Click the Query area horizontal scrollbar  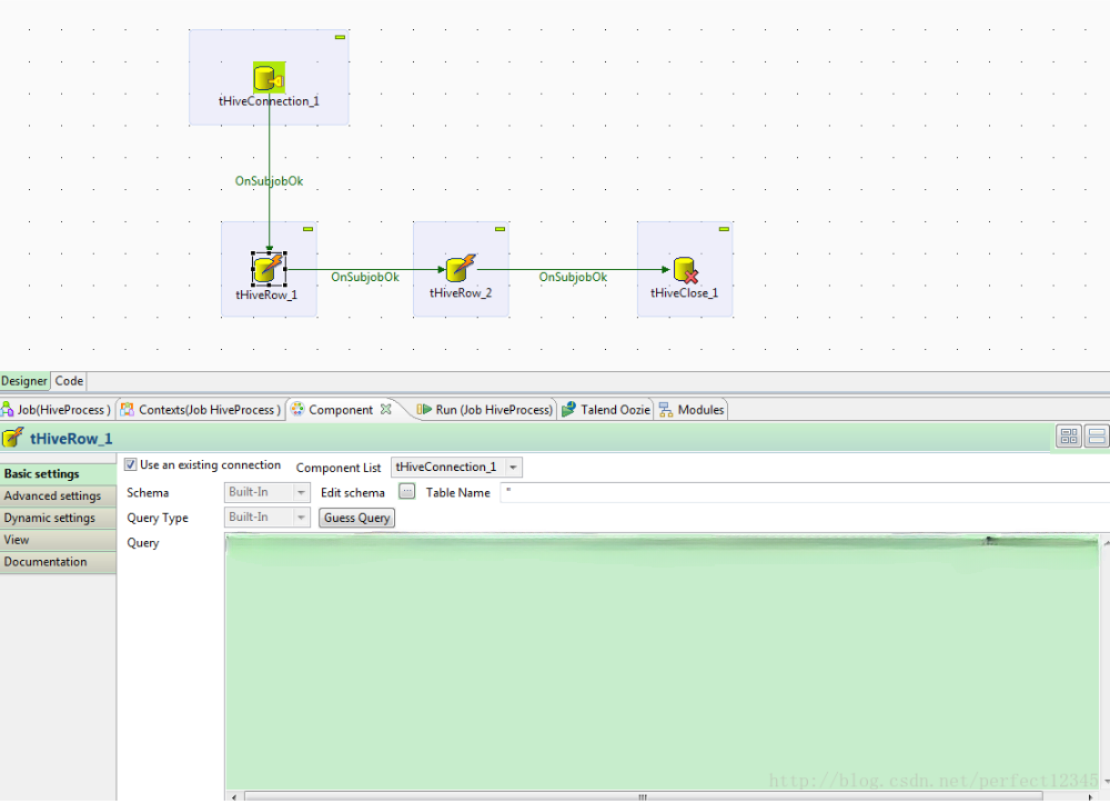point(640,796)
